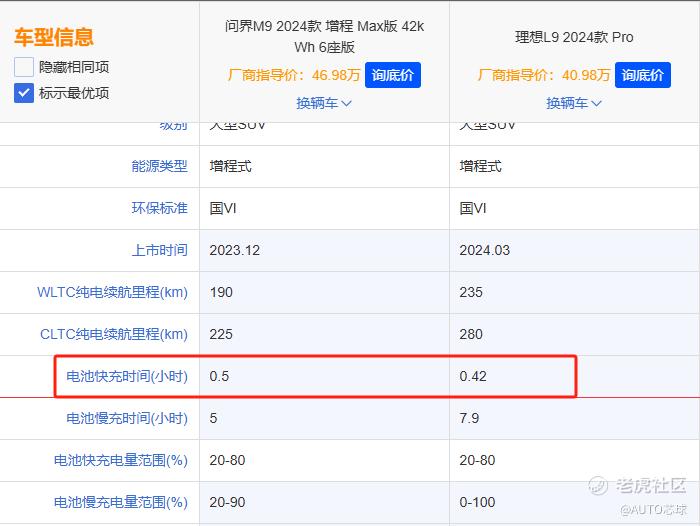Check the 隐藏相同项 checkbox
This screenshot has width=700, height=526.
[x=24, y=67]
